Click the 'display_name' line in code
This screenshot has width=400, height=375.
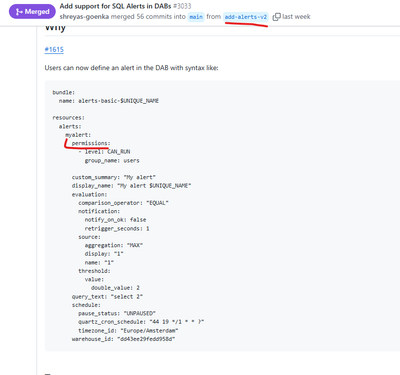pos(131,185)
